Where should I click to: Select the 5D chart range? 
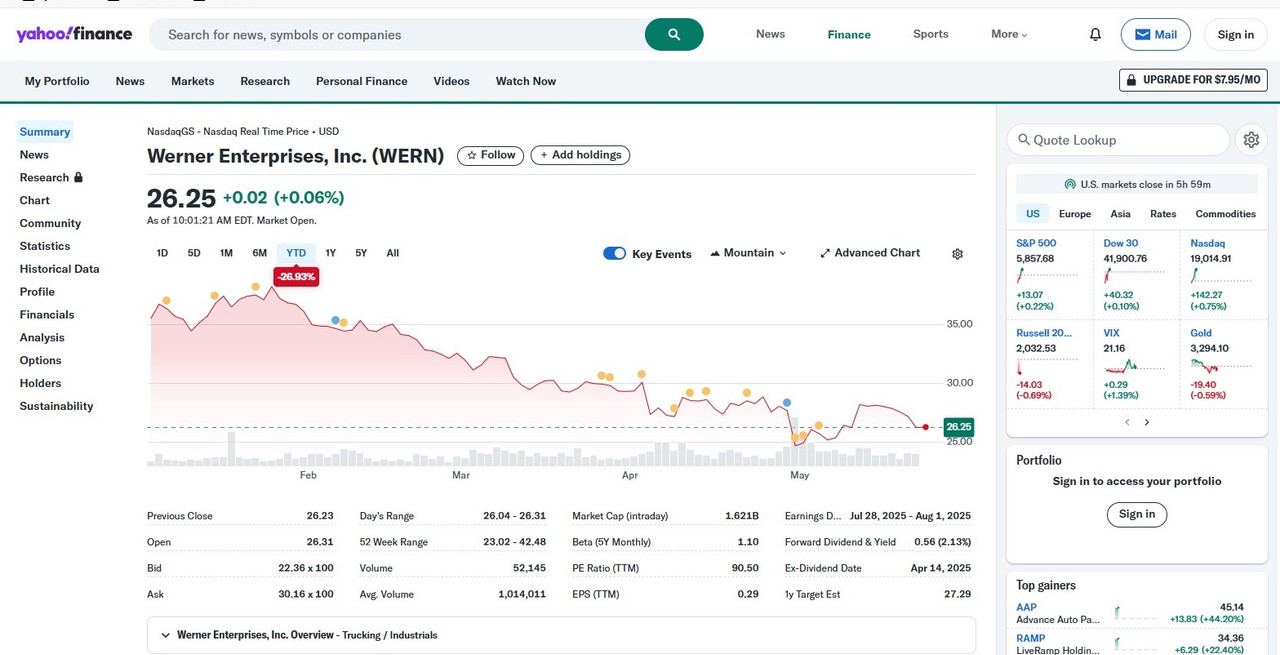[x=194, y=253]
